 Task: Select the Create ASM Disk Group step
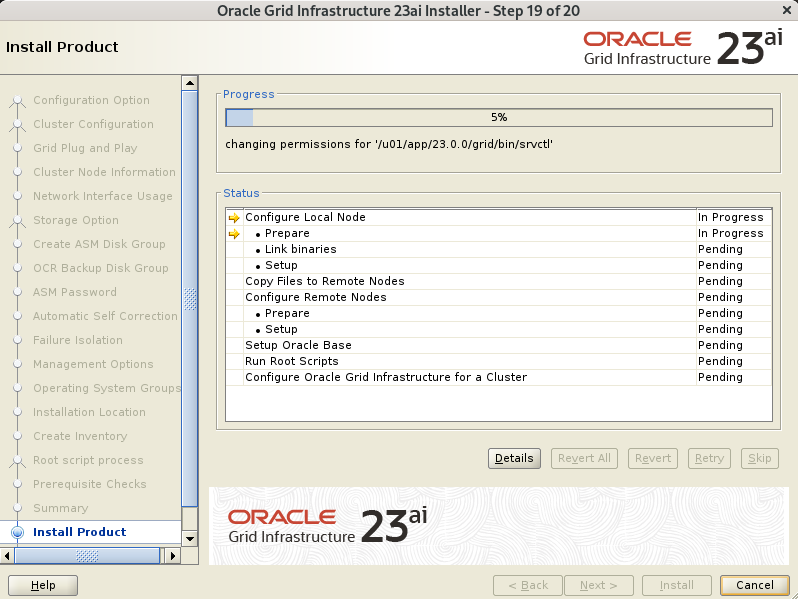point(99,244)
